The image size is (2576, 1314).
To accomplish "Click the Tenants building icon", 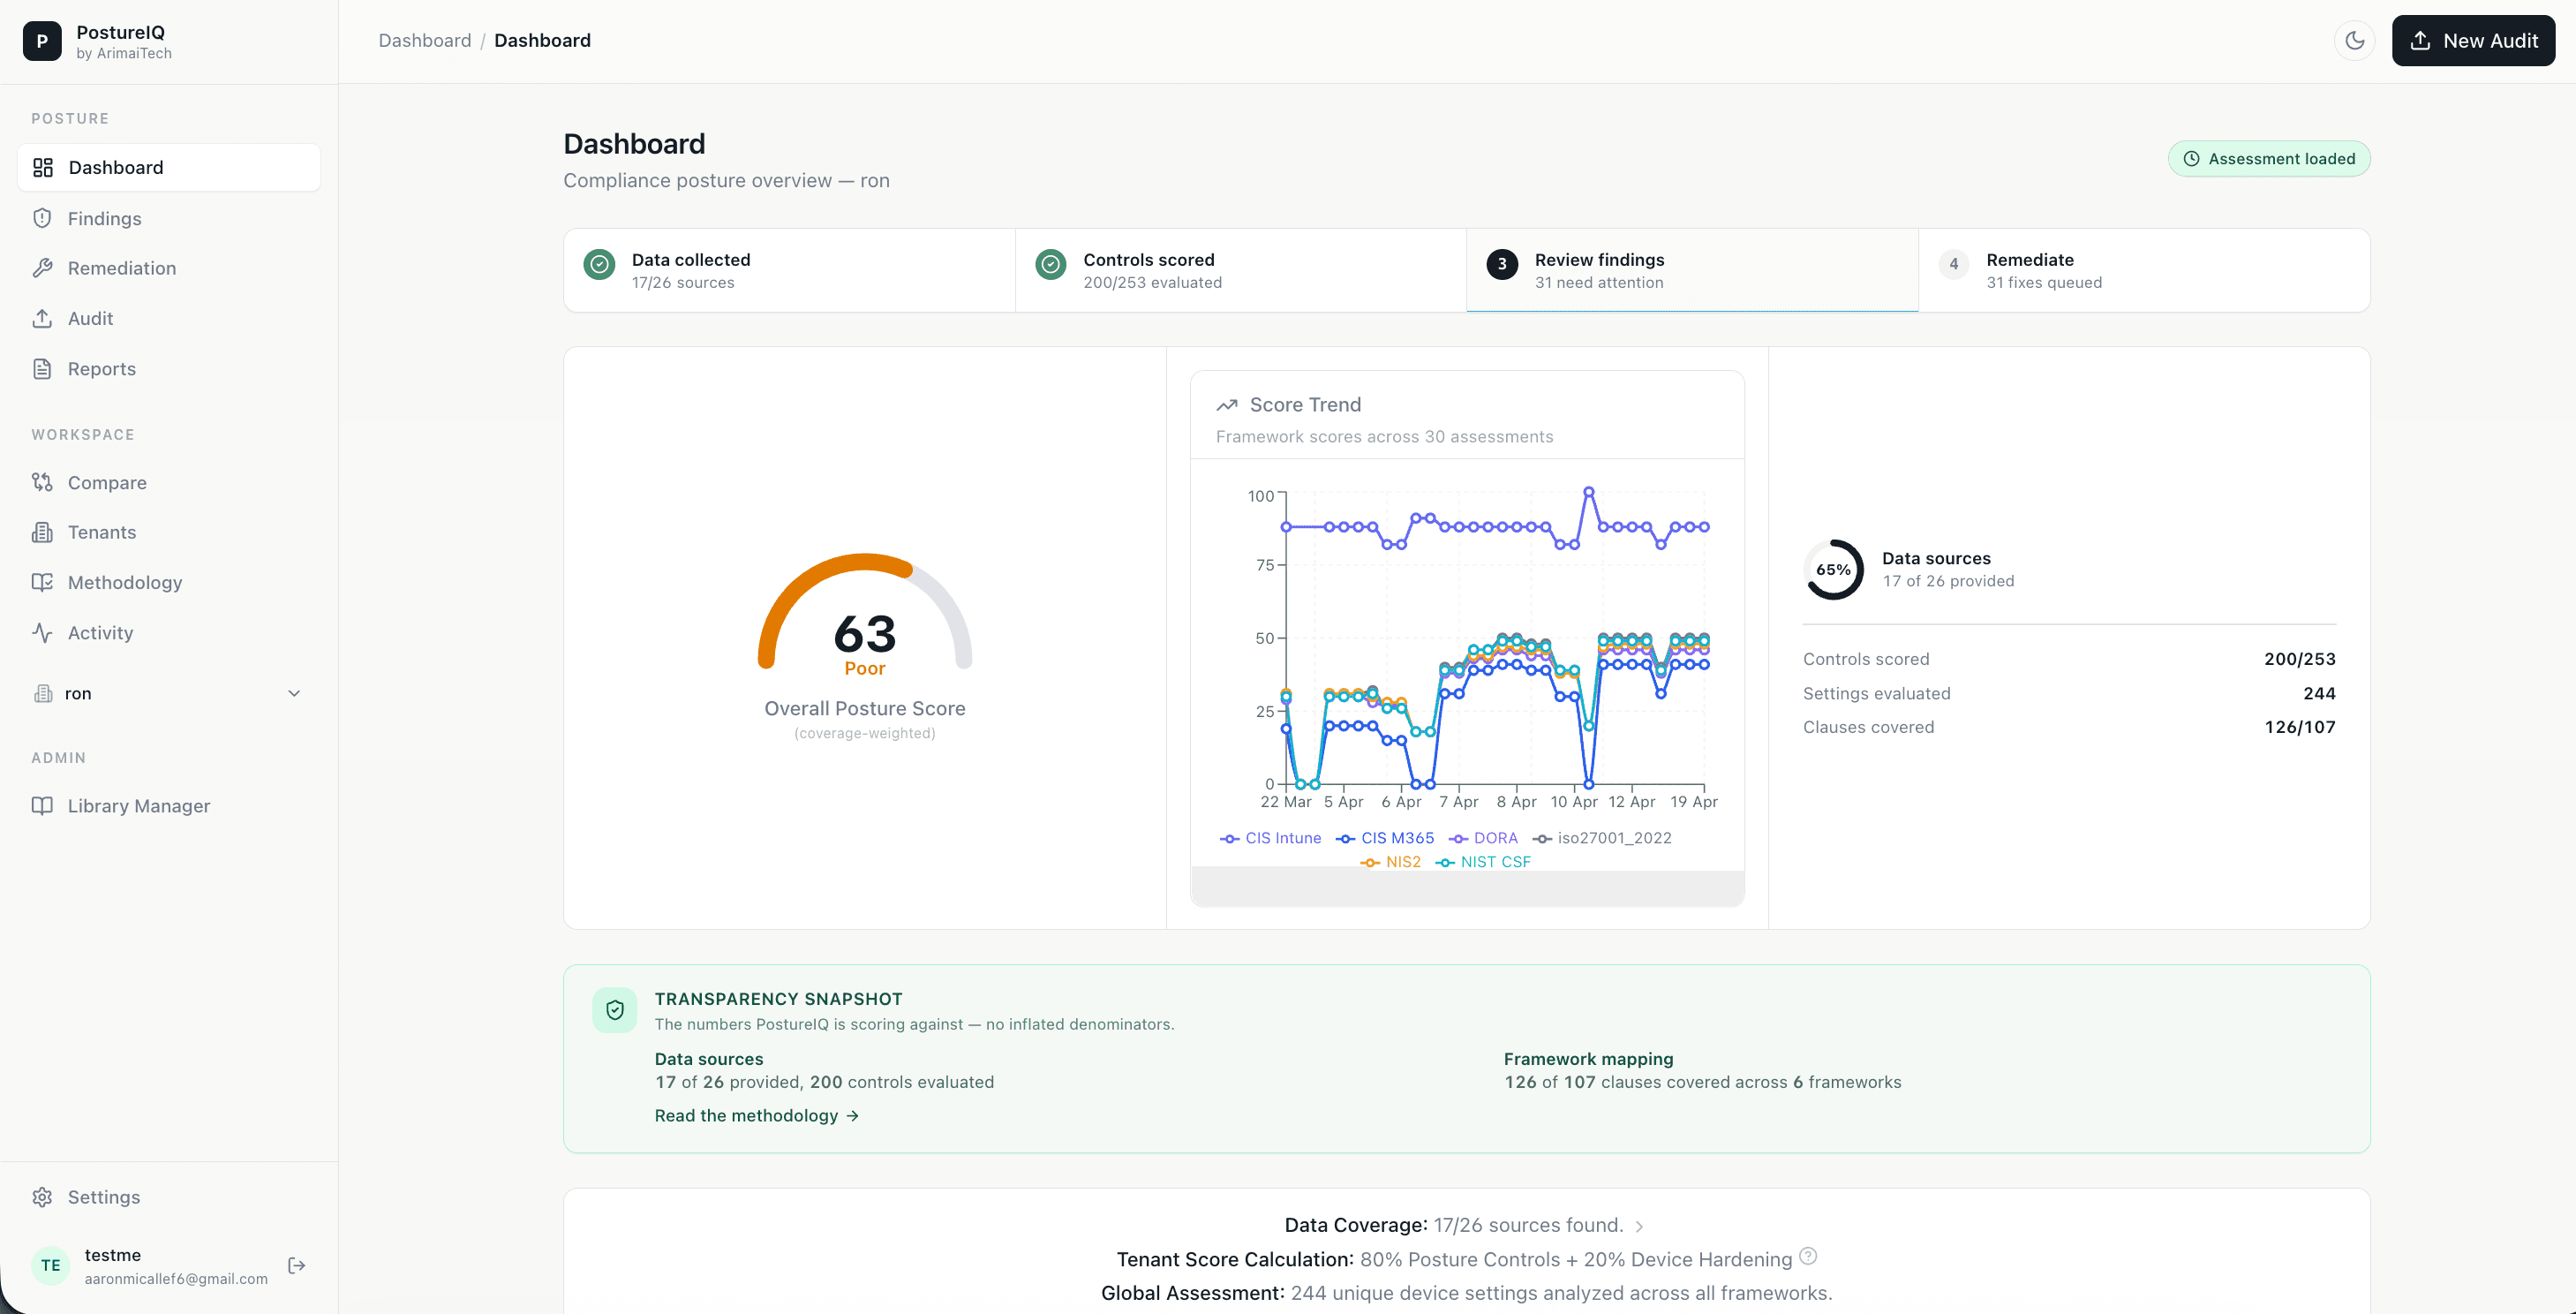I will (x=42, y=532).
